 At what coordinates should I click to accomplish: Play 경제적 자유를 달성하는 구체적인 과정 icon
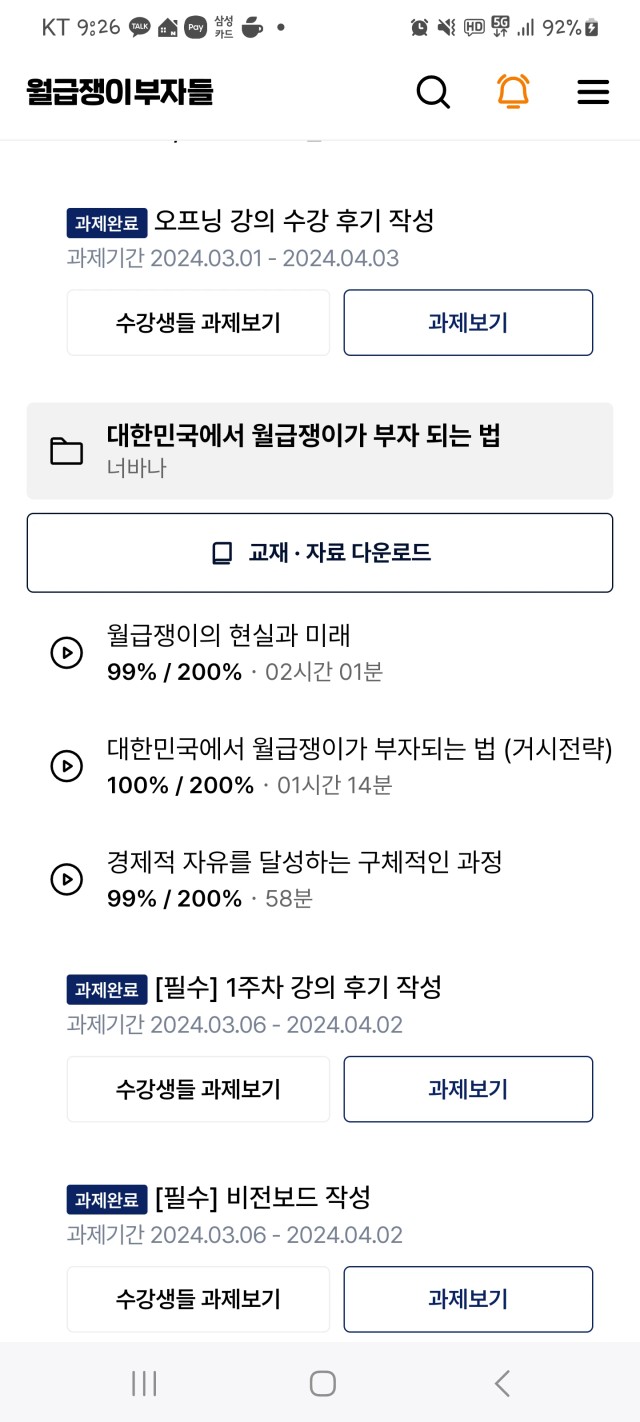coord(66,879)
